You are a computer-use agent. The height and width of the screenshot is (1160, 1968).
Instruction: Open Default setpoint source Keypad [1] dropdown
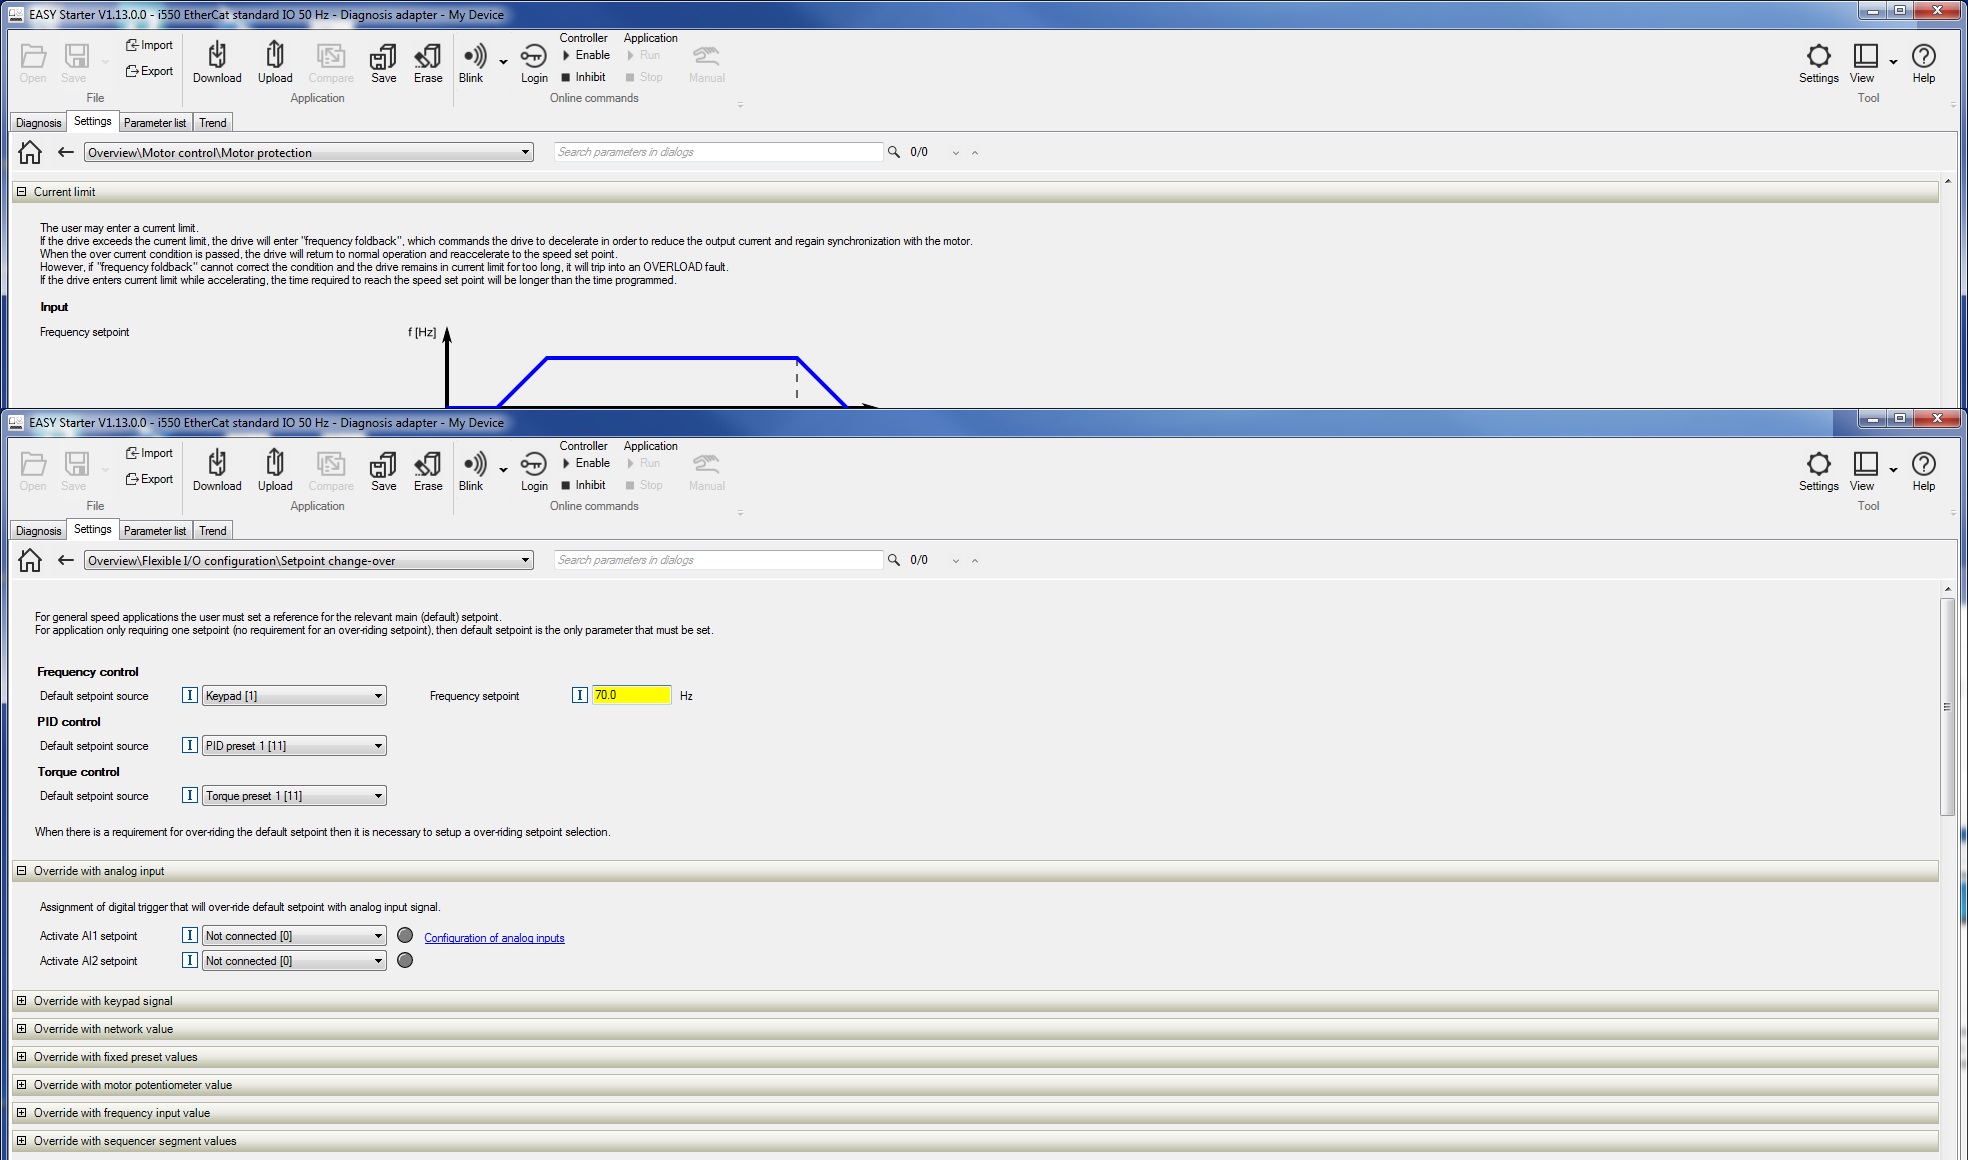click(x=378, y=696)
